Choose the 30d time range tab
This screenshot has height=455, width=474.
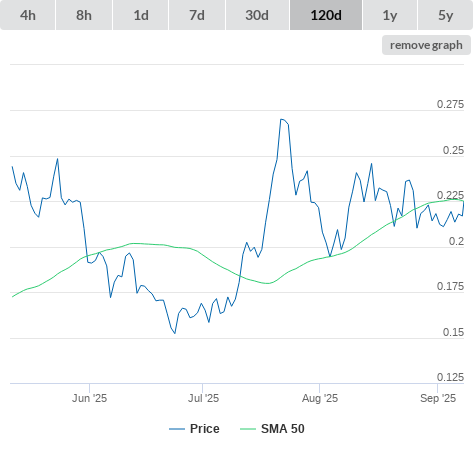pyautogui.click(x=257, y=15)
